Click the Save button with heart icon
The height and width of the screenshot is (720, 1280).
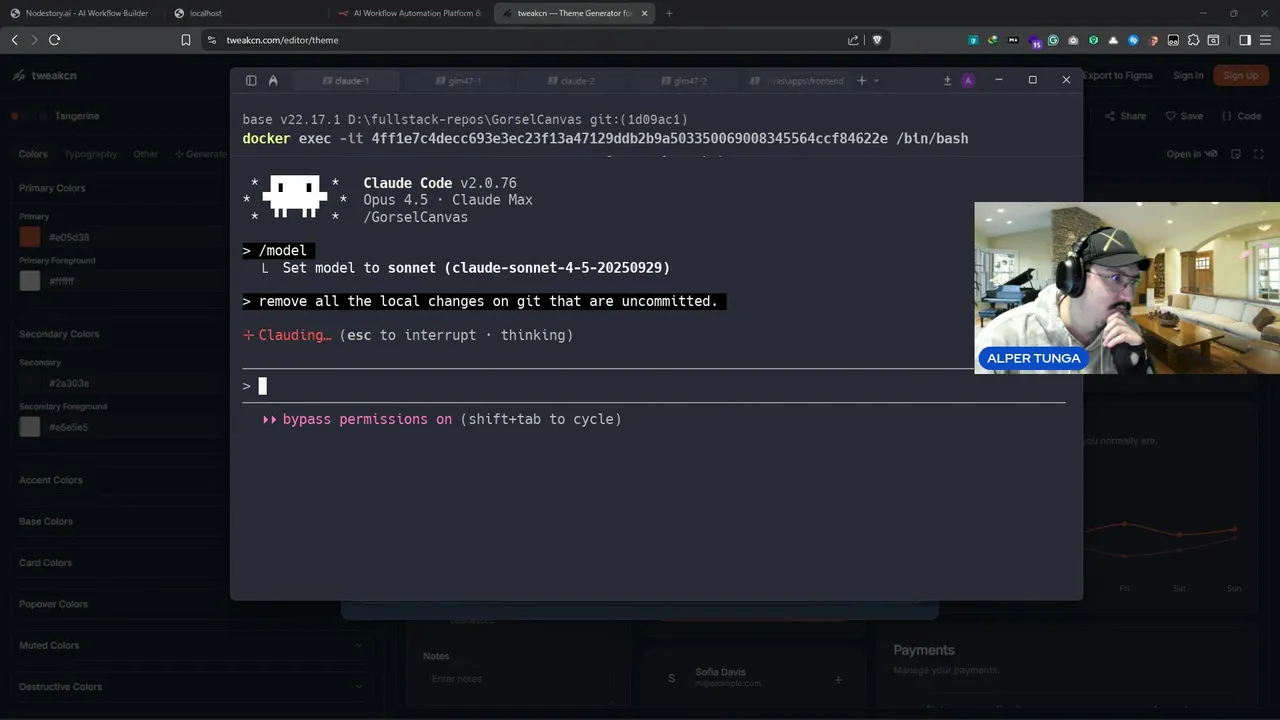[x=1184, y=116]
